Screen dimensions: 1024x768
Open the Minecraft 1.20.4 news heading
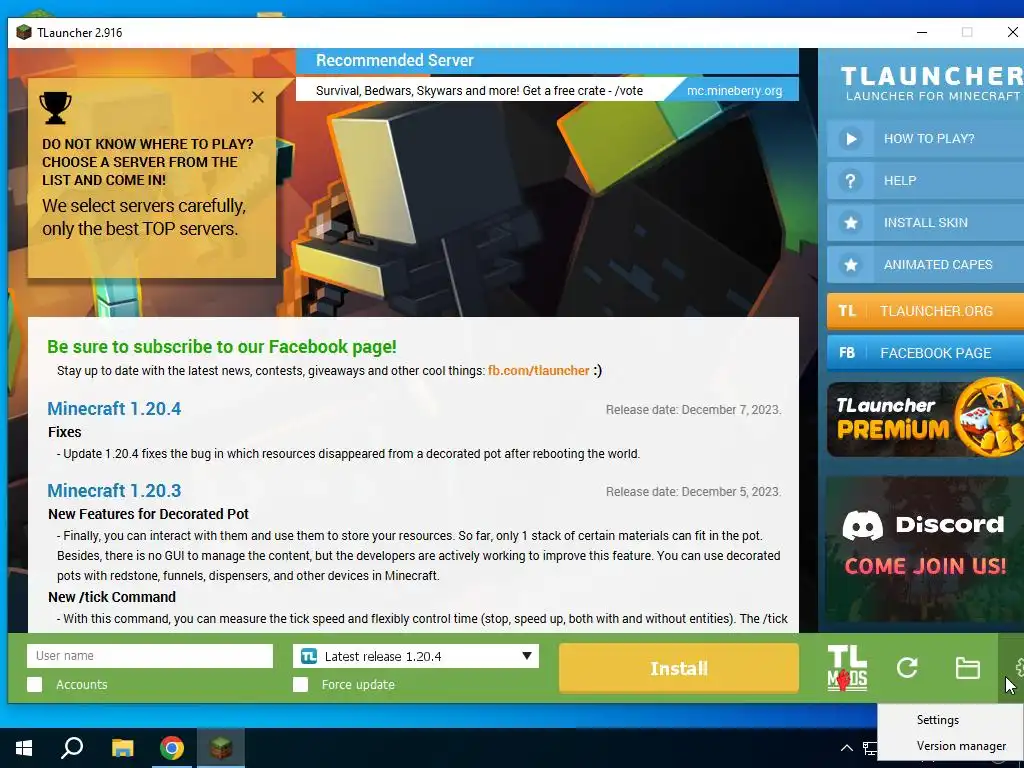click(114, 409)
